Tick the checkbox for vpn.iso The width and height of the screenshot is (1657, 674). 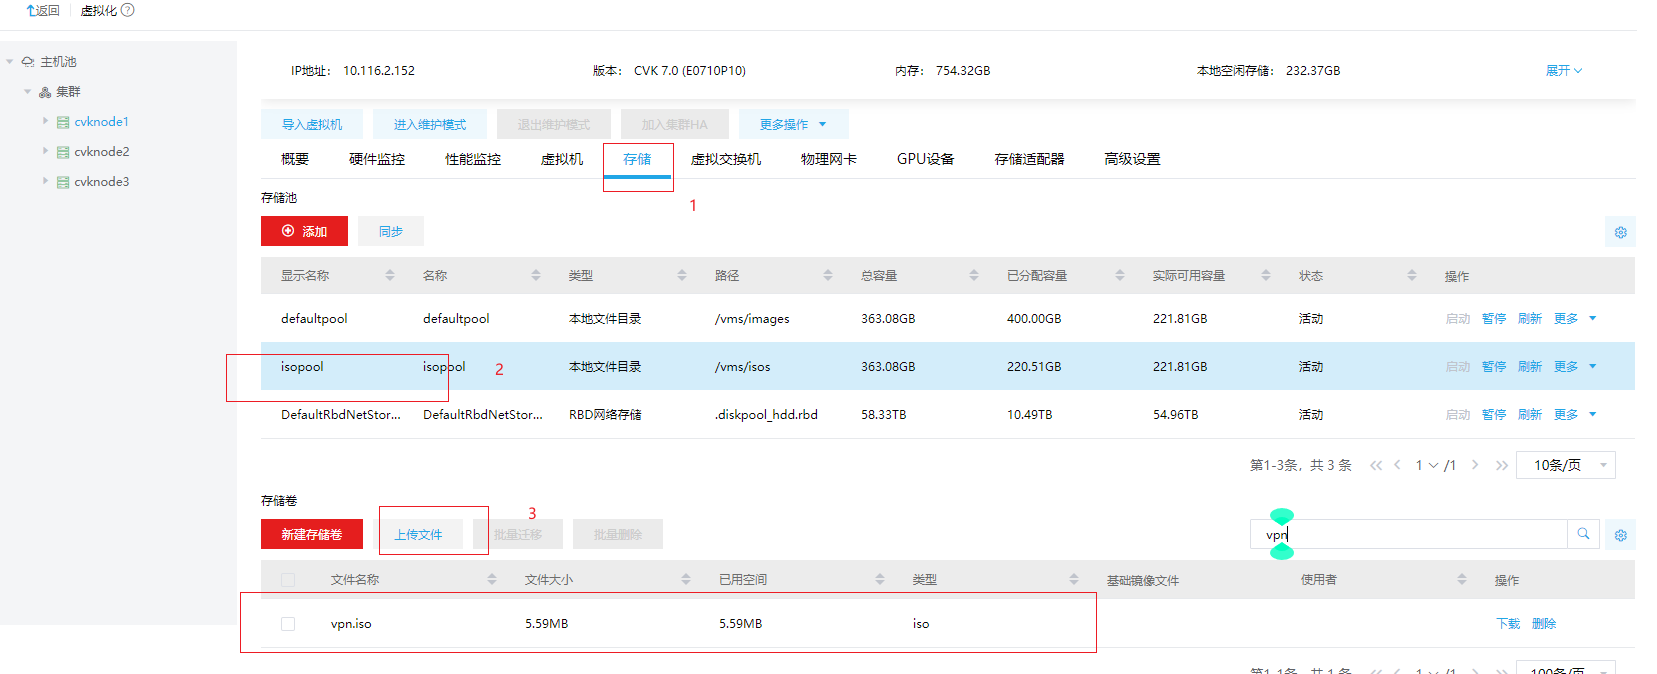[288, 624]
